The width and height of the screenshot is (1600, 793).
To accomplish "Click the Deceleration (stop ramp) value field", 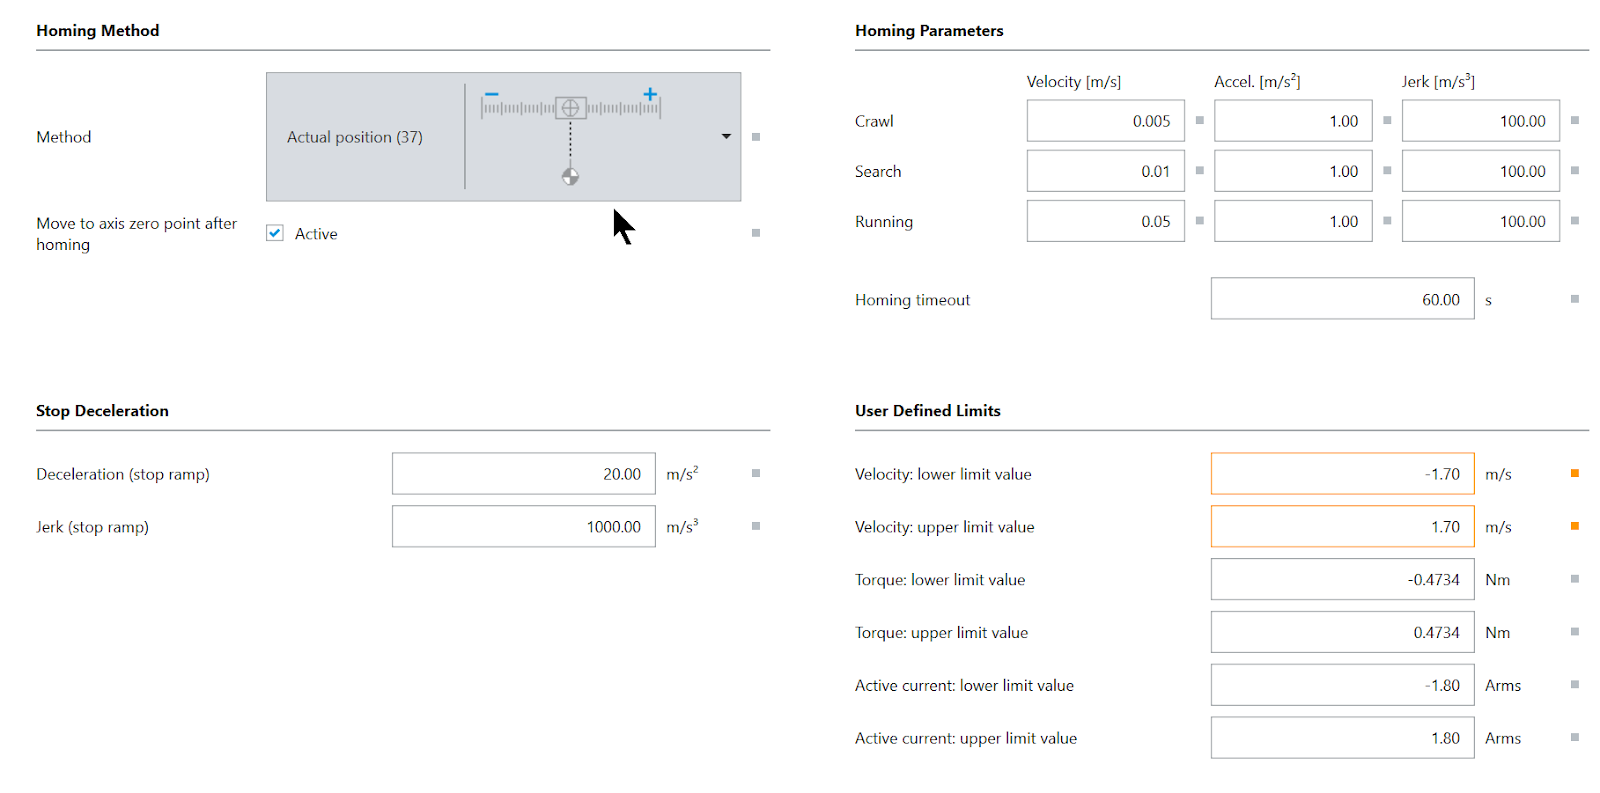I will tap(524, 474).
